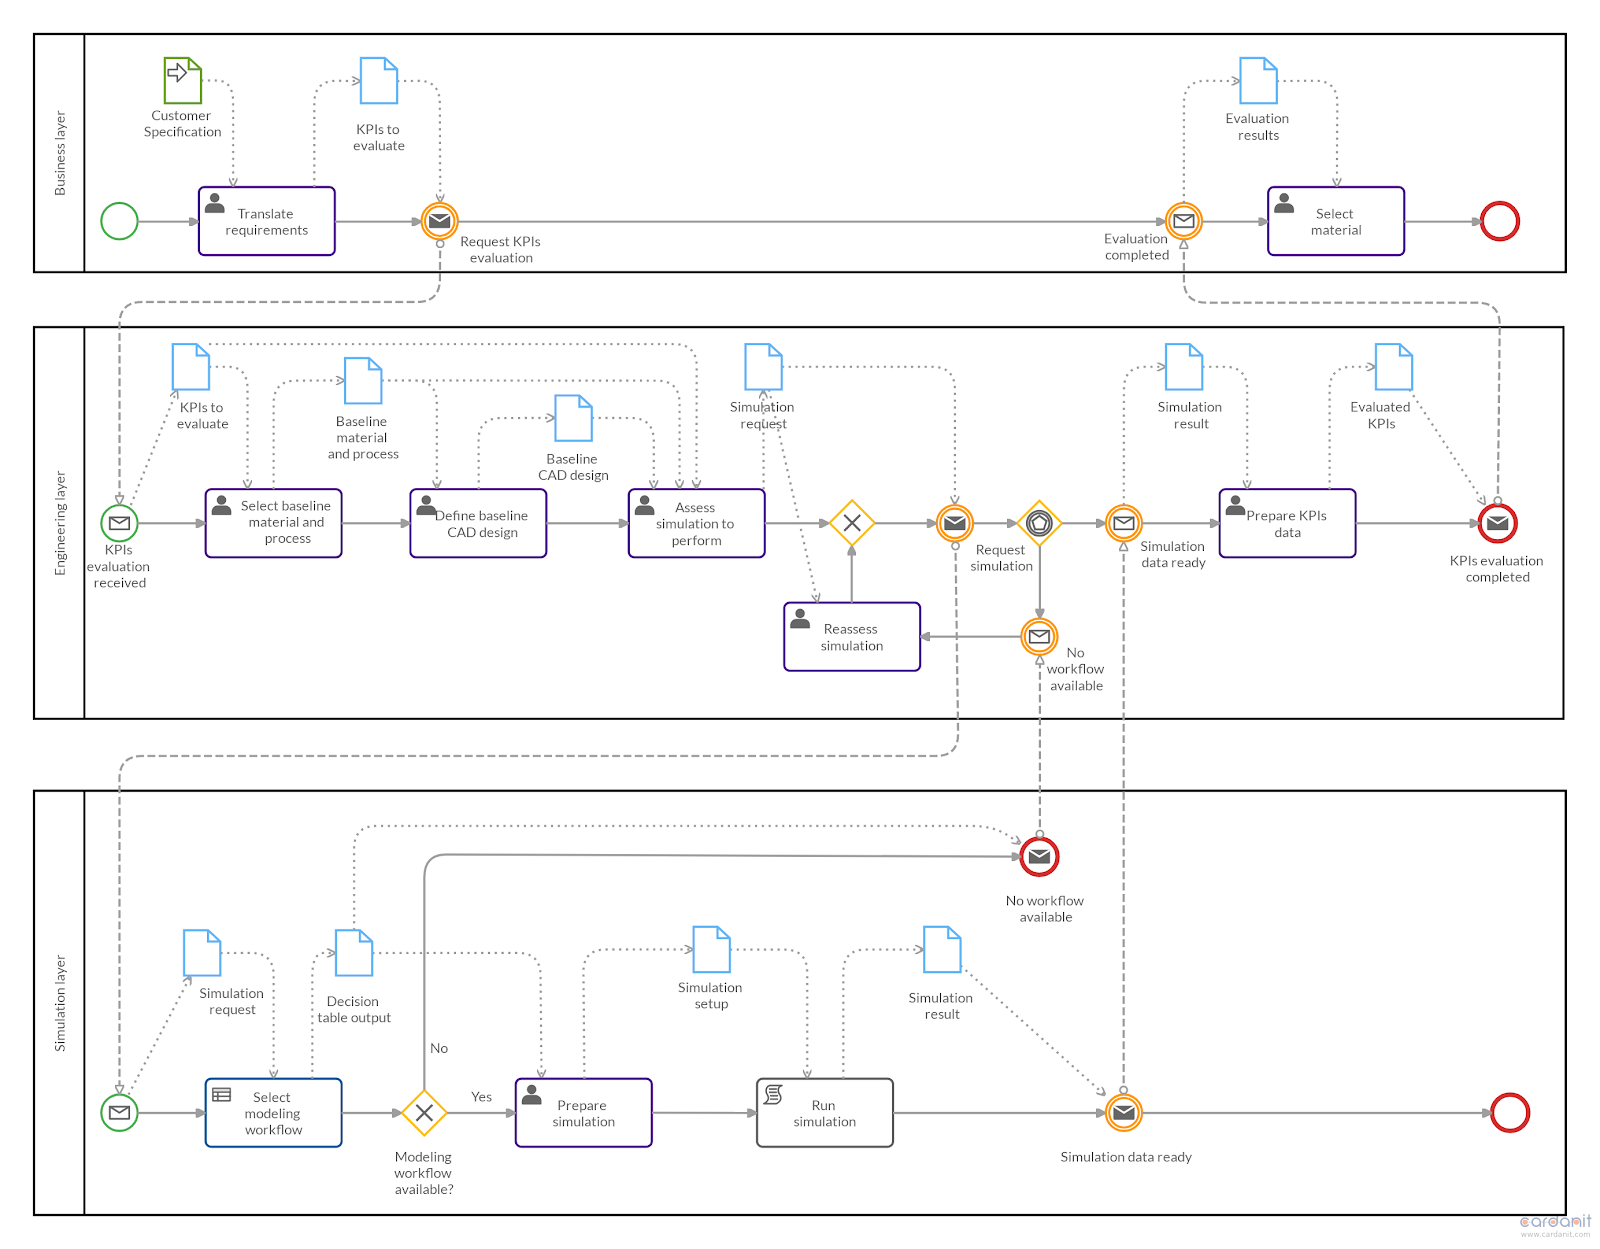This screenshot has width=1600, height=1249.
Task: Click the Customer Specification data input icon
Action: [183, 80]
